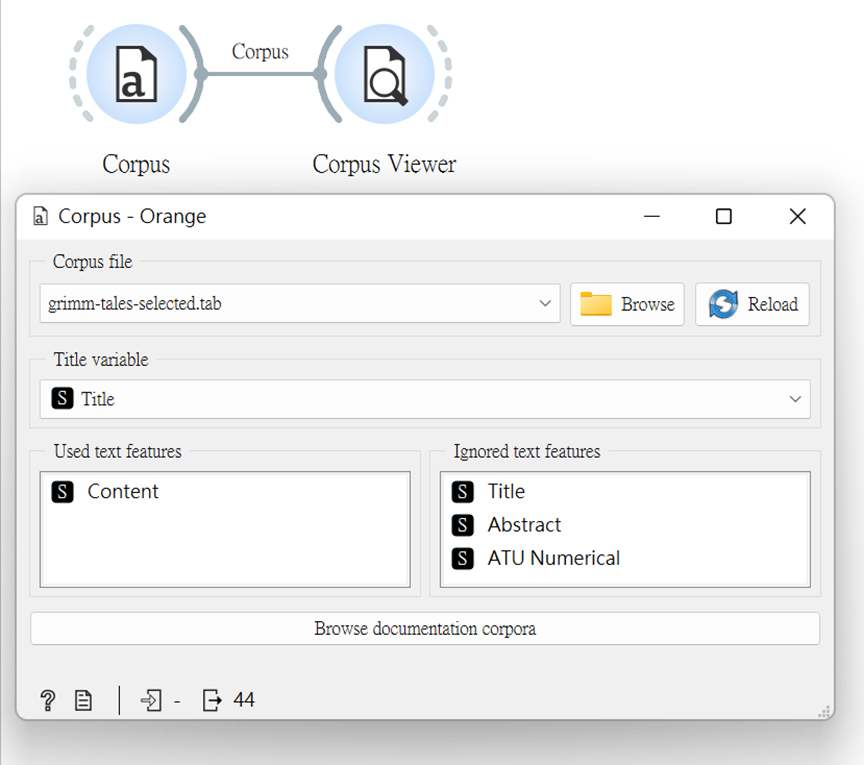Click the string type icon beside Abstract
The width and height of the screenshot is (864, 765).
(x=462, y=525)
